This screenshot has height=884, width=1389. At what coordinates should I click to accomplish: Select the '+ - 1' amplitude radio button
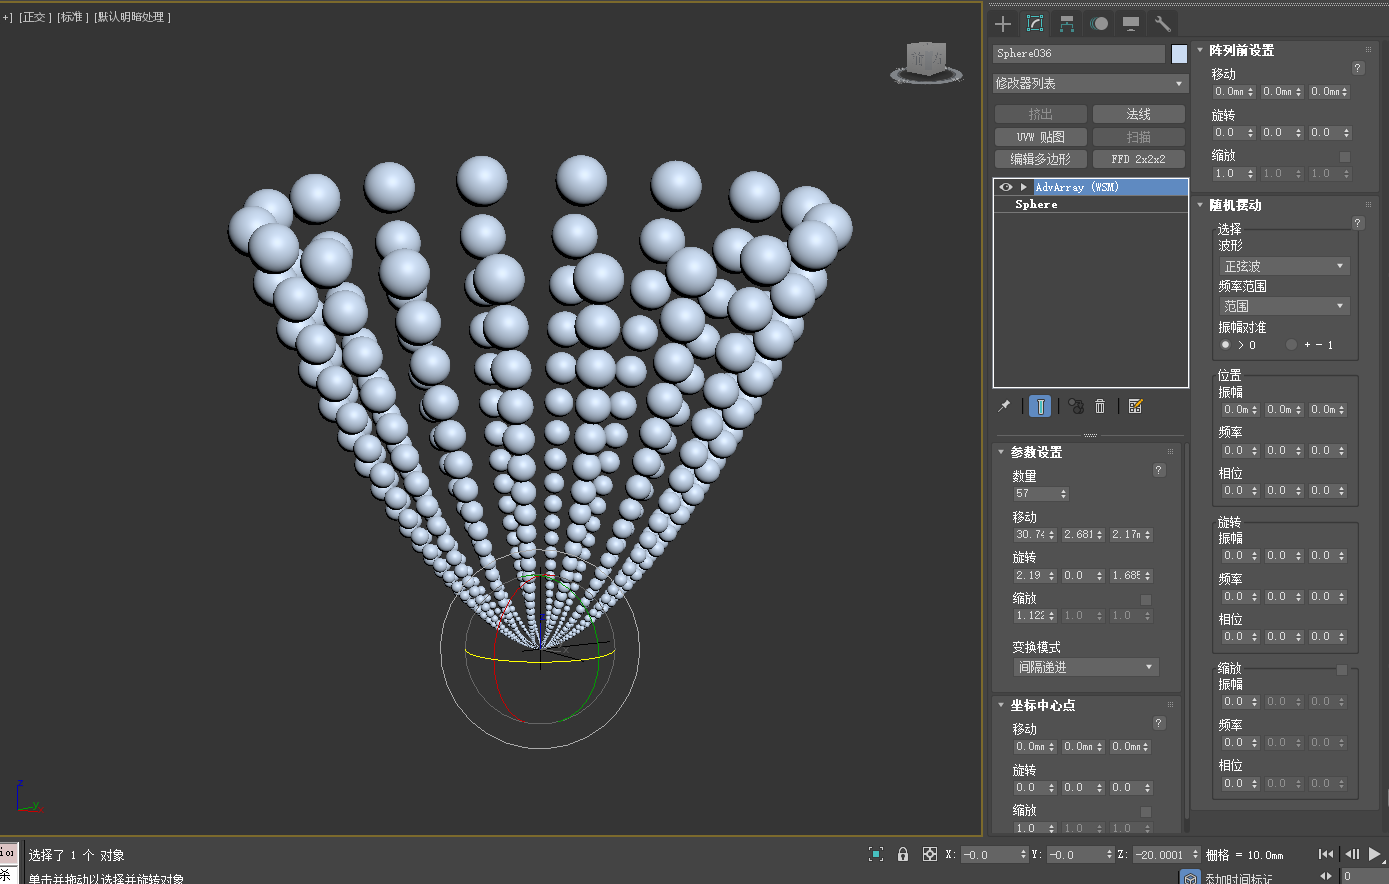point(1291,345)
